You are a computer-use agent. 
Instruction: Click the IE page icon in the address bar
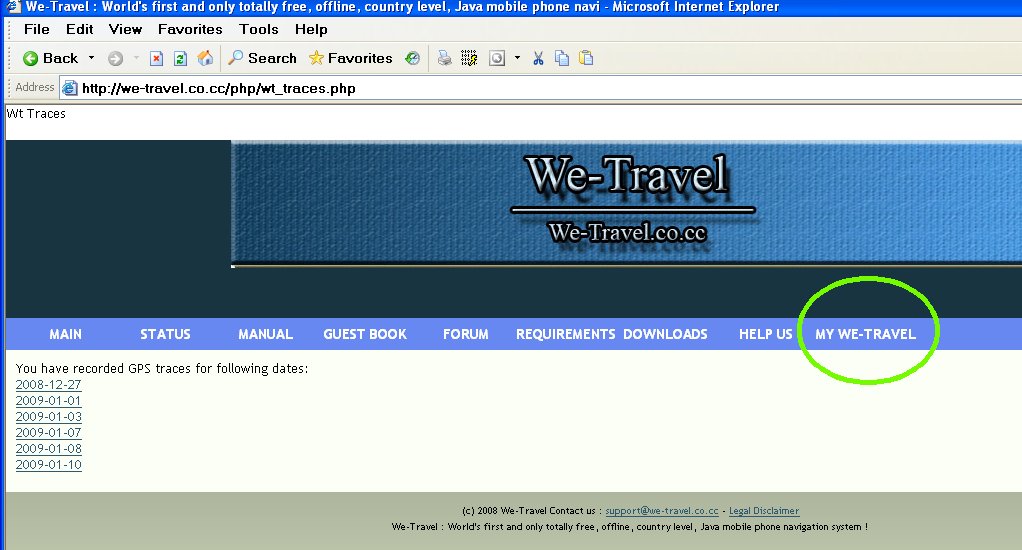click(x=70, y=88)
